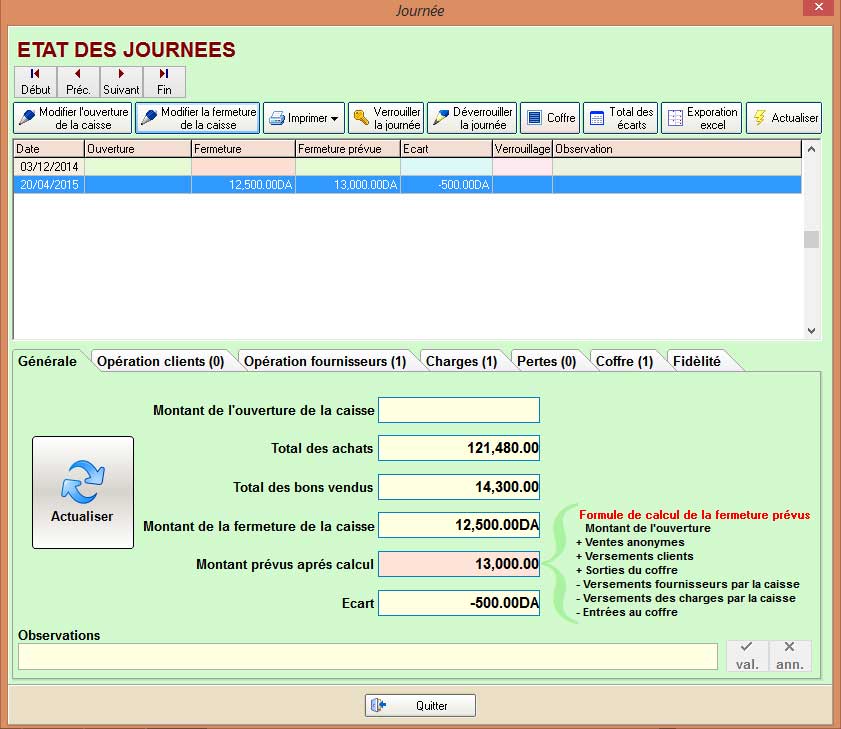Click the Total des bons vendus field
The height and width of the screenshot is (729, 841).
pos(459,487)
